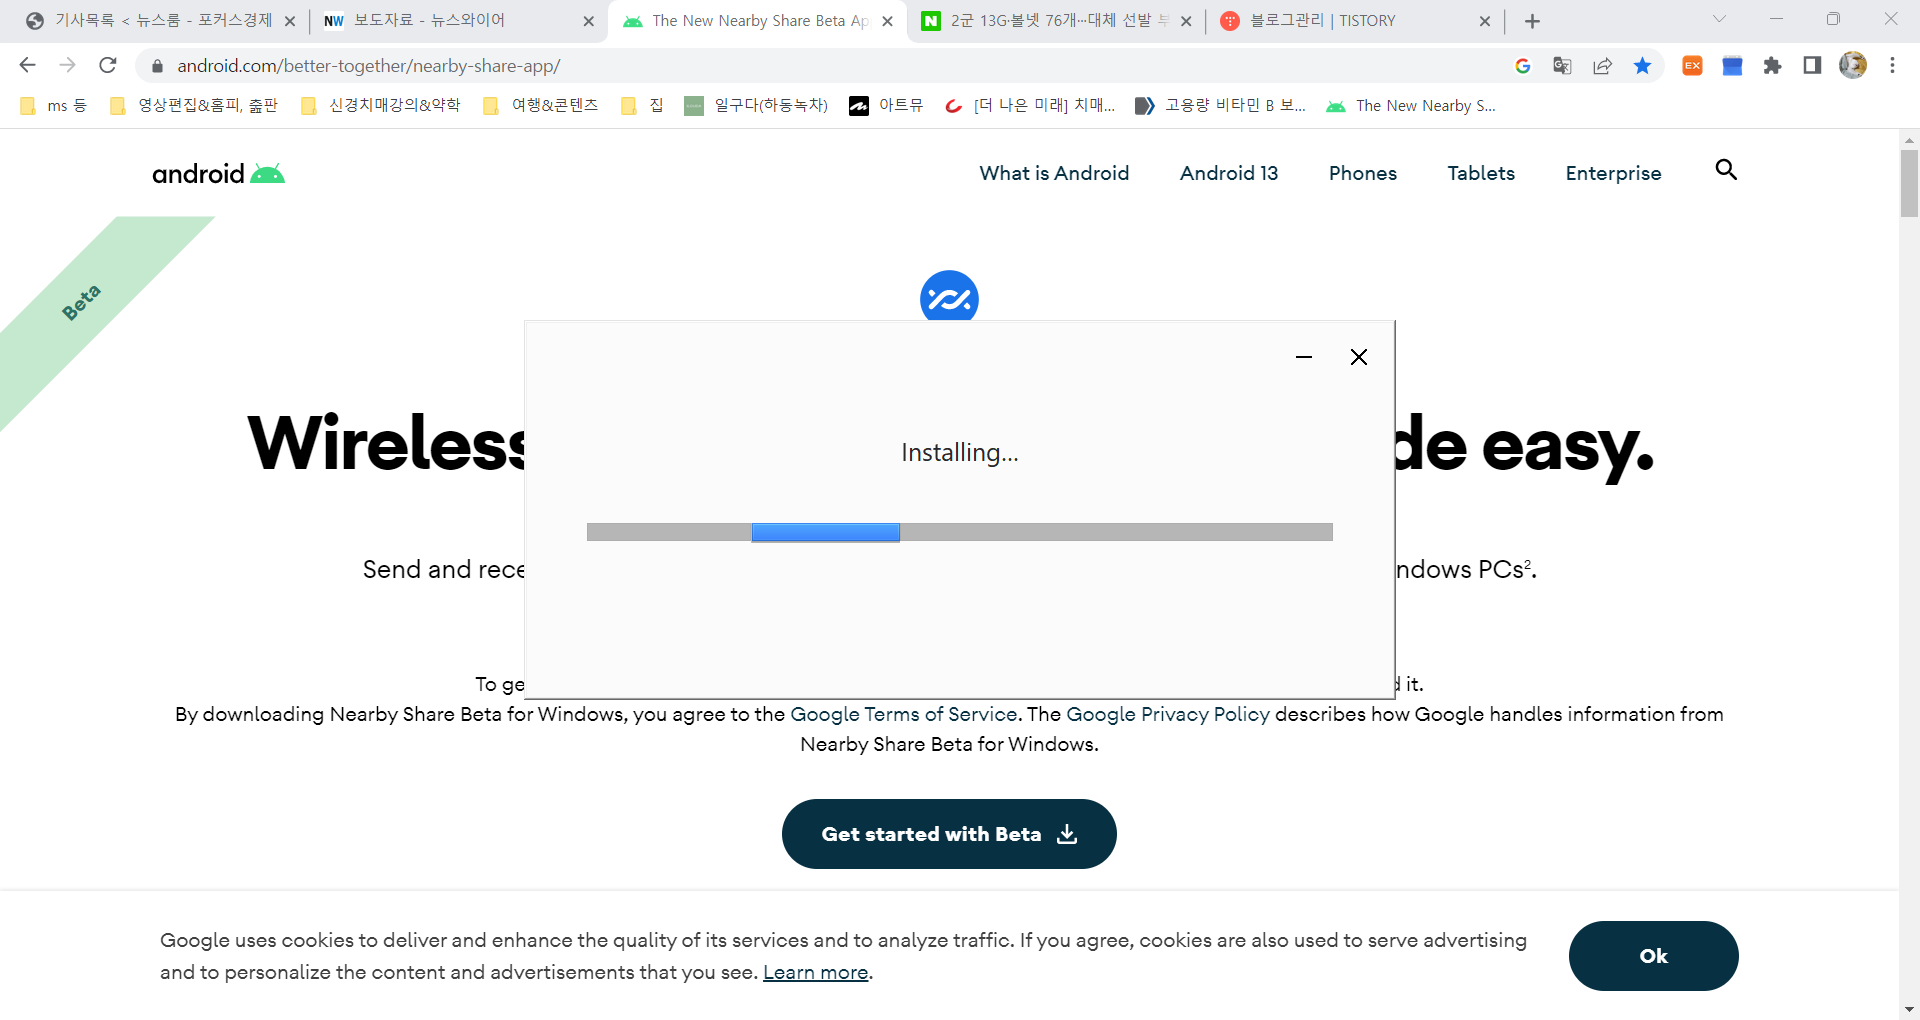Open a new browser tab
The width and height of the screenshot is (1920, 1020).
(1532, 21)
